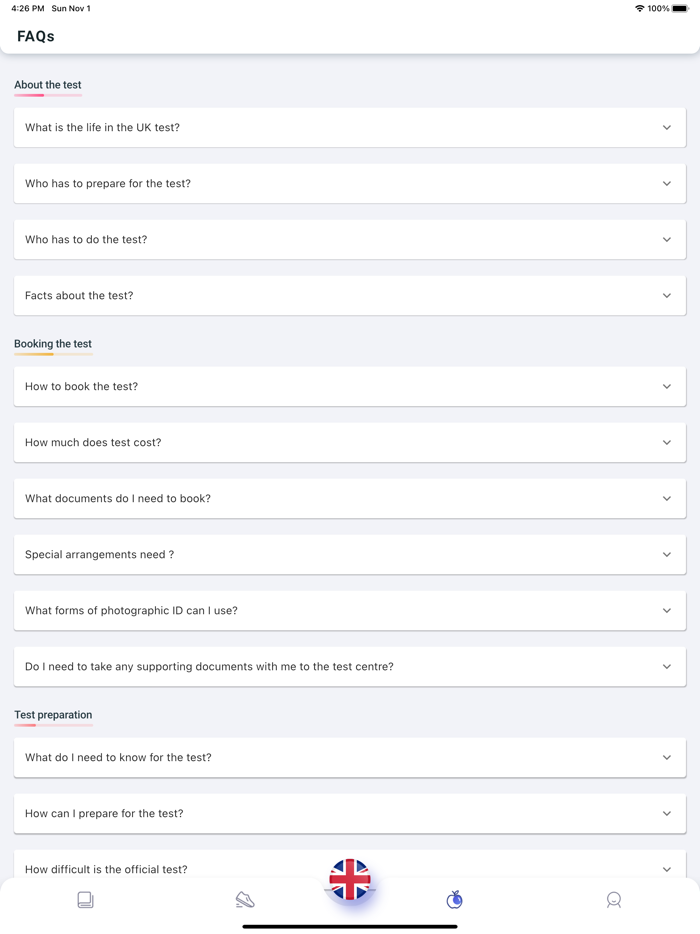This screenshot has height=934, width=700.
Task: Select the 'Booking the test' section header
Action: click(52, 343)
